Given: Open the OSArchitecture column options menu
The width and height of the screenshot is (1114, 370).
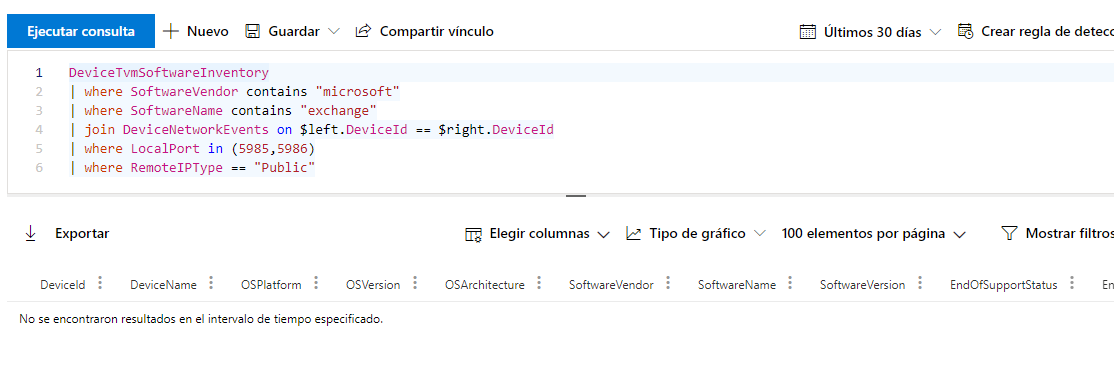Looking at the screenshot, I should click(x=539, y=283).
